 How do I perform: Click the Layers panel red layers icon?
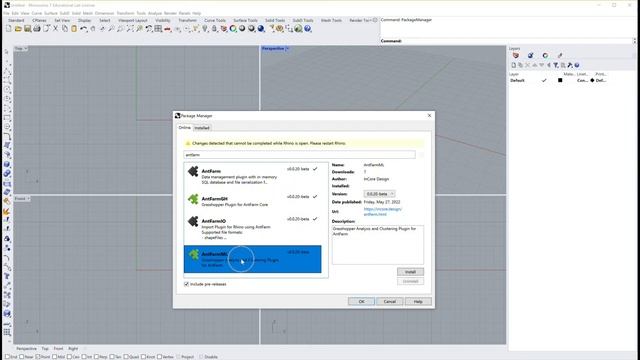(x=516, y=56)
